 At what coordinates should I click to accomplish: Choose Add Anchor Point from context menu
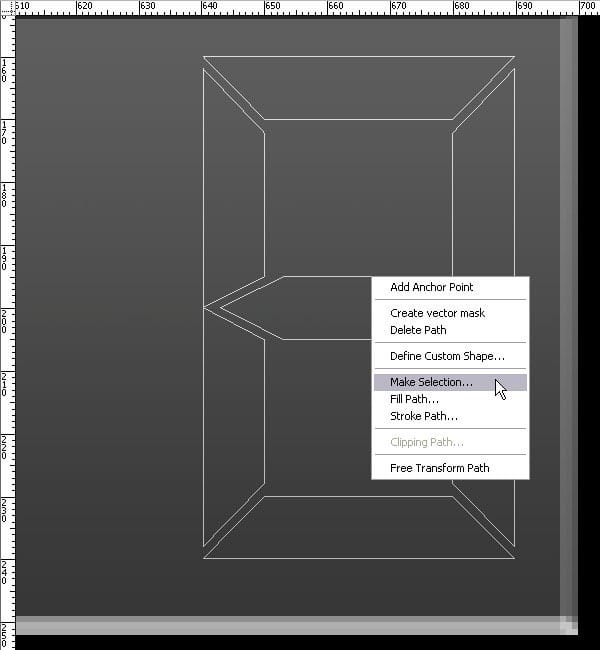[x=431, y=287]
